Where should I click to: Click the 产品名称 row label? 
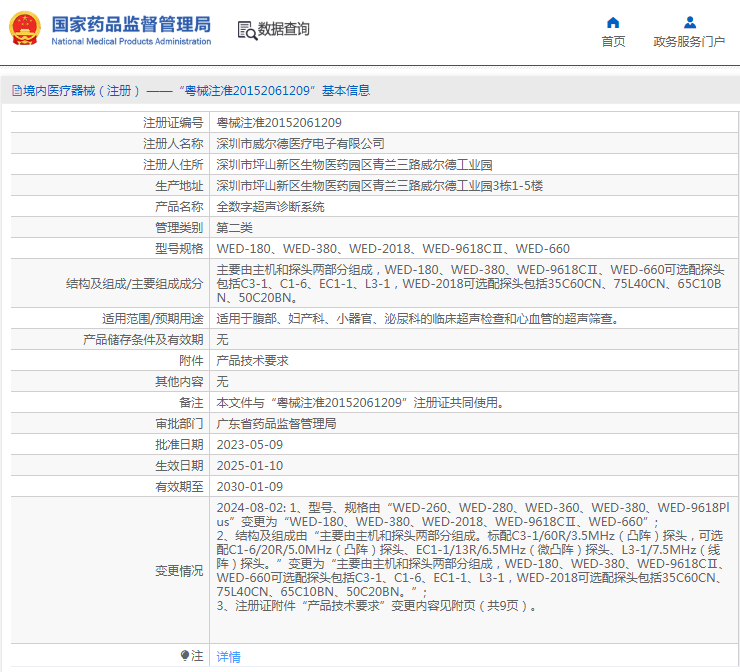179,207
